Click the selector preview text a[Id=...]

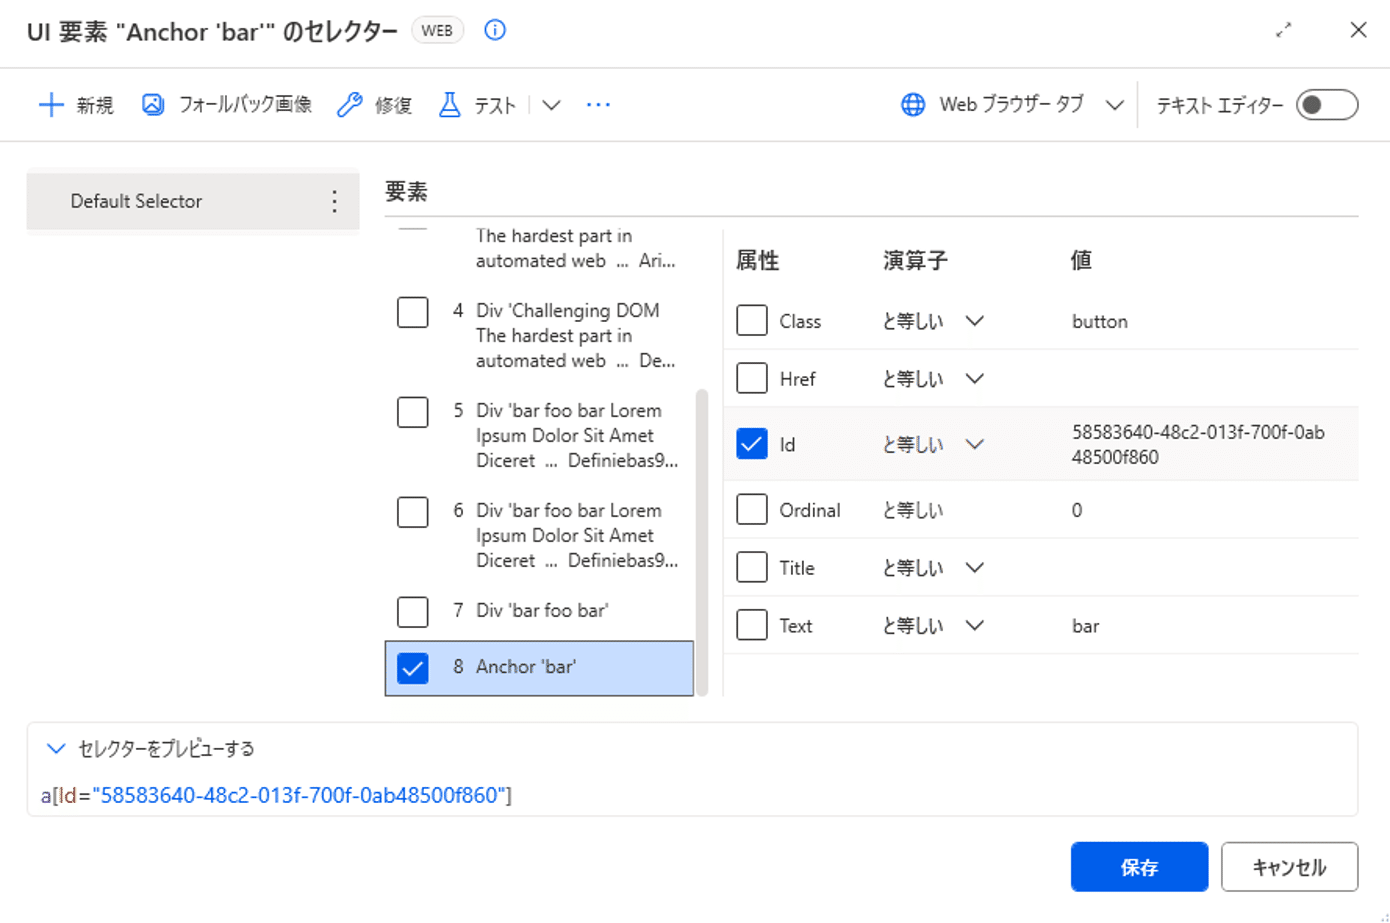[276, 795]
